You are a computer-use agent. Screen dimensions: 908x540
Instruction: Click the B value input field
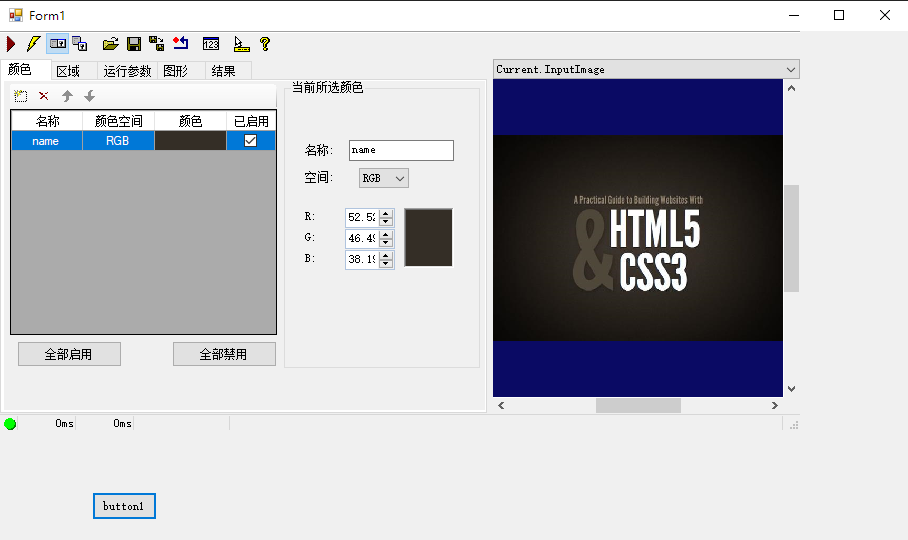point(362,259)
